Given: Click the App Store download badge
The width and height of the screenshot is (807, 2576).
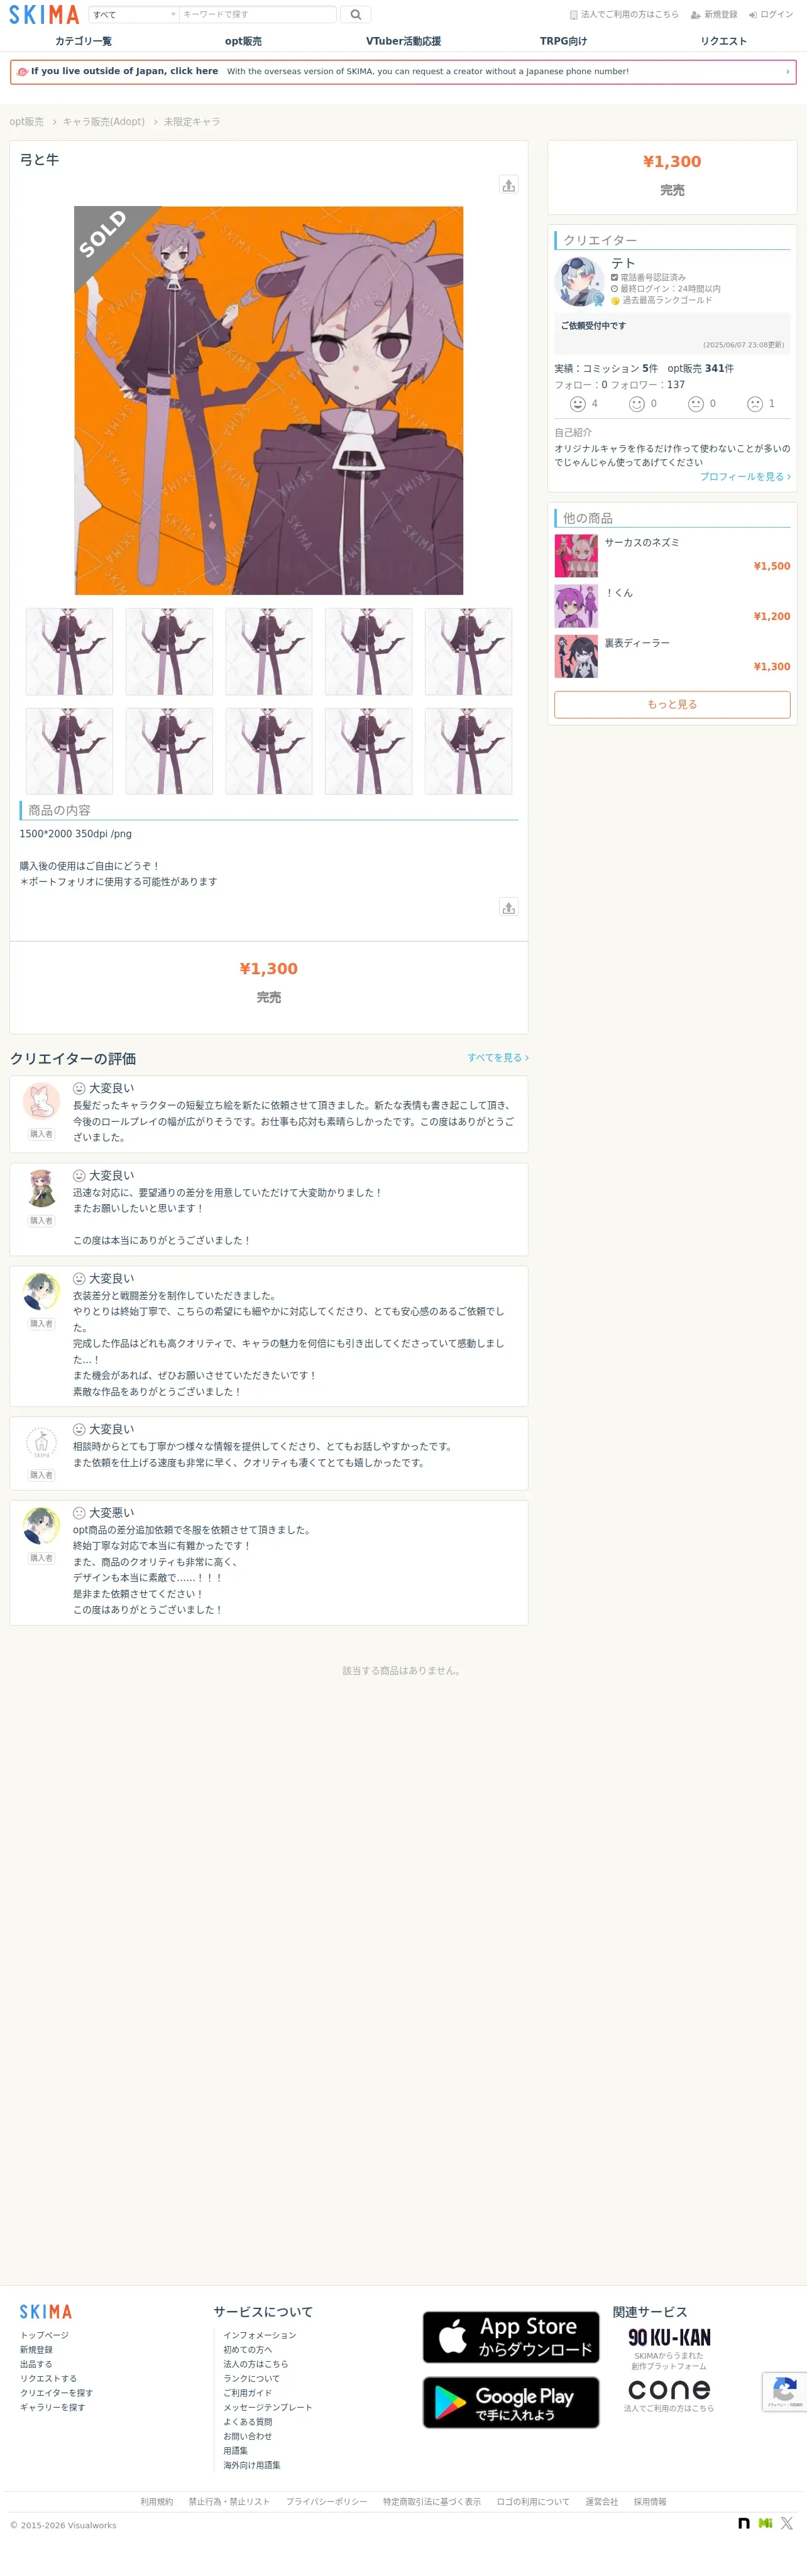Looking at the screenshot, I should [511, 2337].
